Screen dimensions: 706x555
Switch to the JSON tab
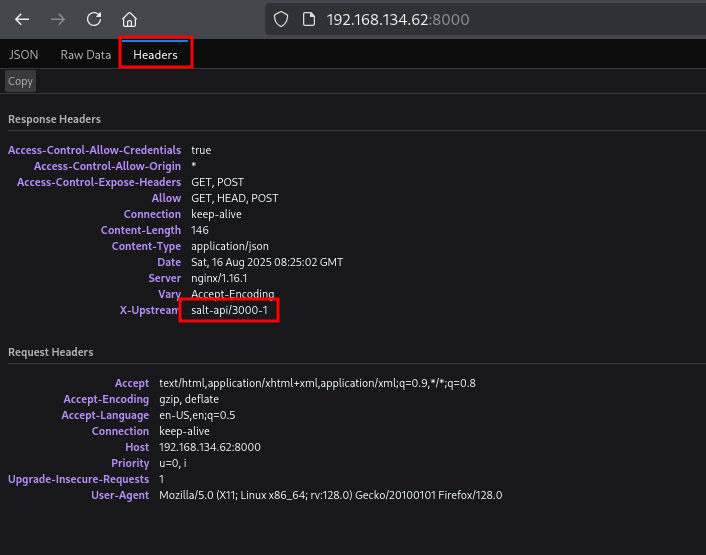point(24,55)
